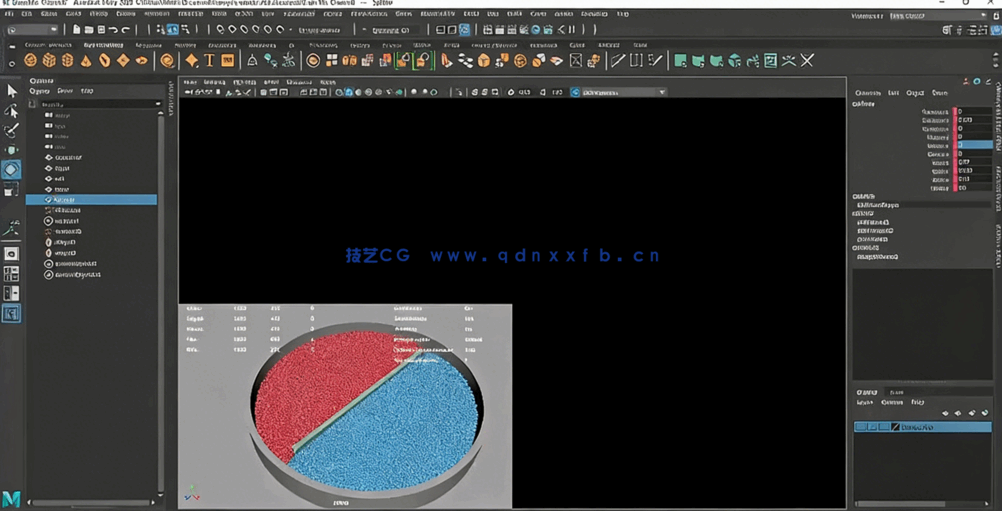Viewport: 1002px width, 511px height.
Task: Select the arrow Select tool in toolbox
Action: click(12, 91)
